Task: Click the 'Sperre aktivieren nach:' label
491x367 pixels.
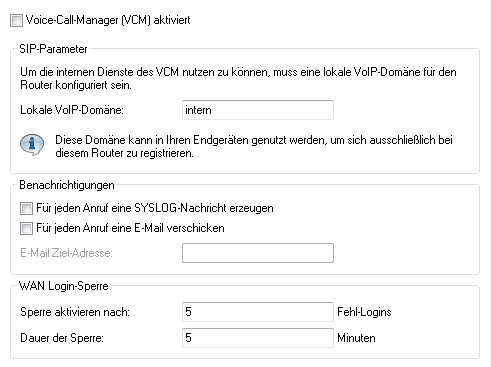Action: pyautogui.click(x=75, y=312)
